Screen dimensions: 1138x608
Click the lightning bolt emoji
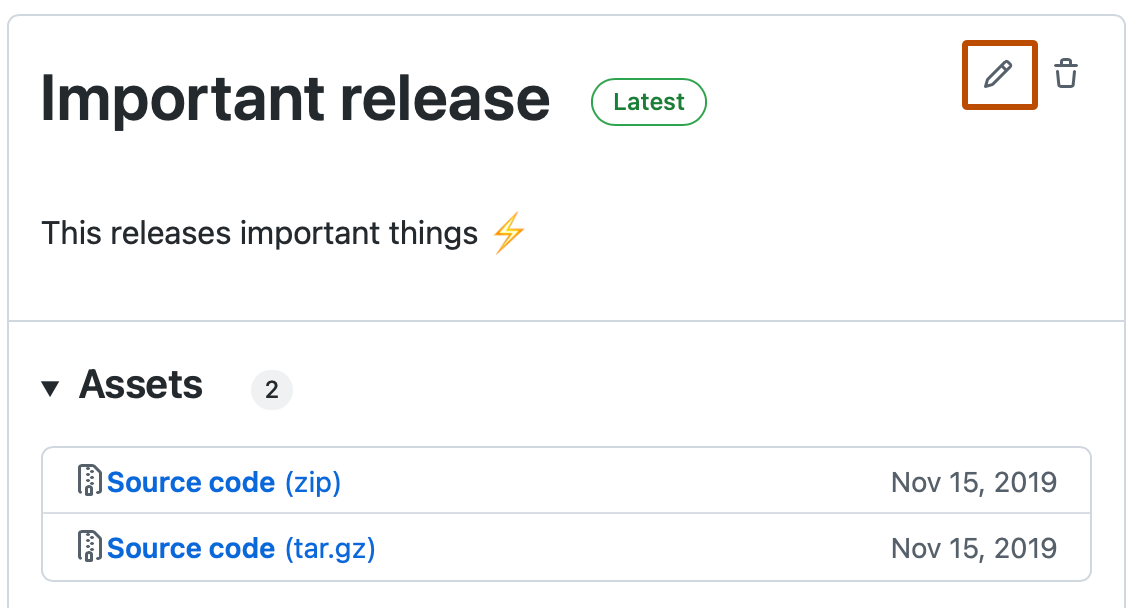coord(508,231)
